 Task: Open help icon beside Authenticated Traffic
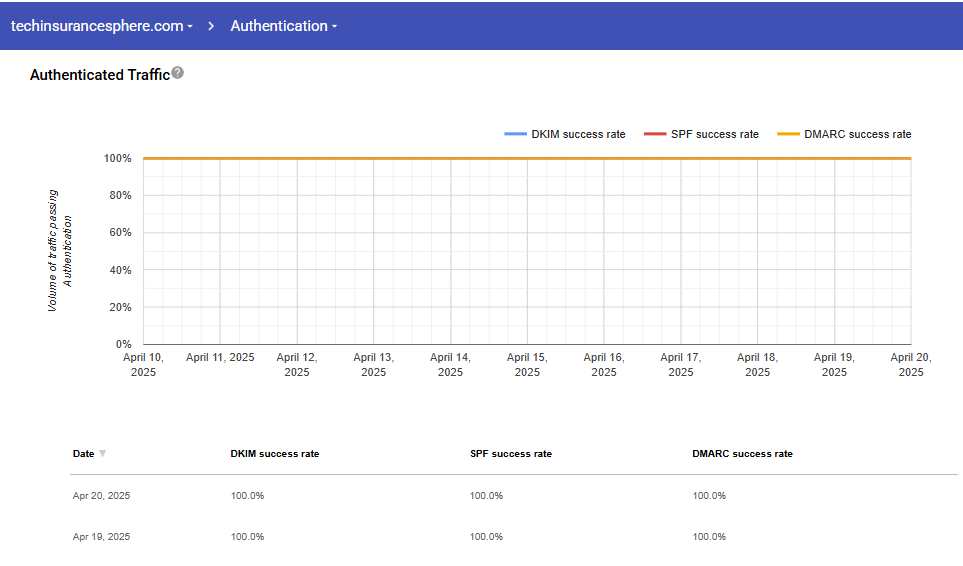point(177,73)
